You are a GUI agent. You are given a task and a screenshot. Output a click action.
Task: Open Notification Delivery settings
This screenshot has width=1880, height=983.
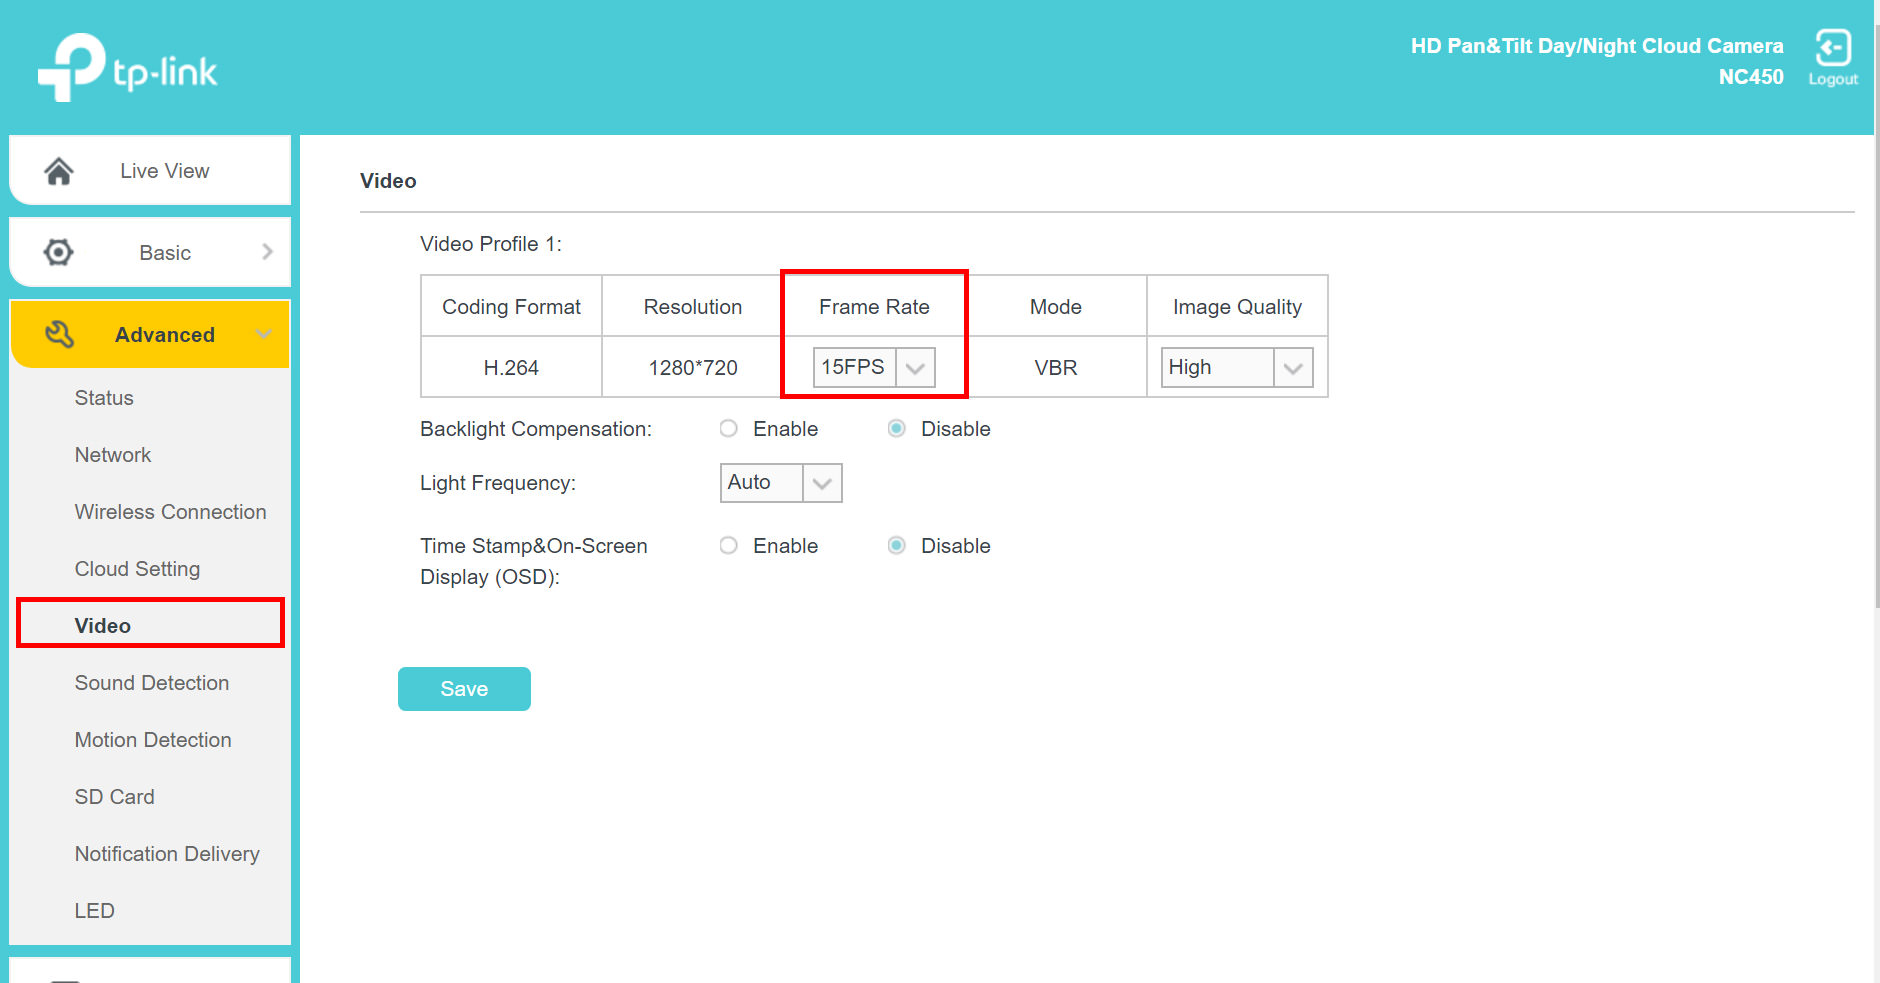tap(167, 854)
